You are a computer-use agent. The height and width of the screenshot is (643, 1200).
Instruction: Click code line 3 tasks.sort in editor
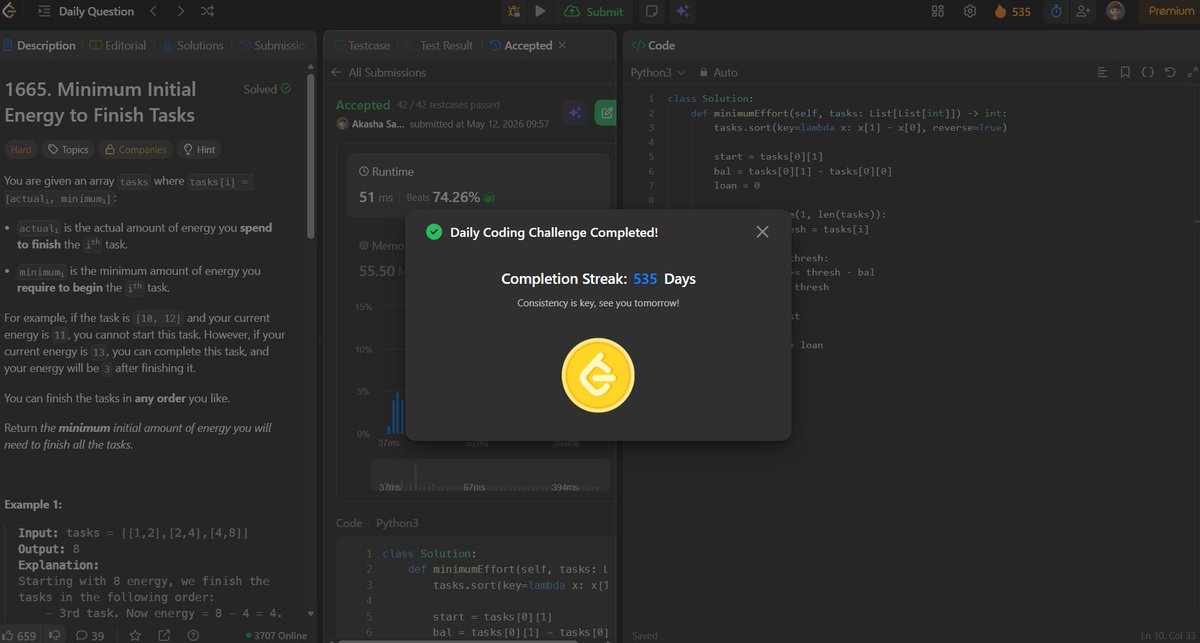click(x=860, y=127)
